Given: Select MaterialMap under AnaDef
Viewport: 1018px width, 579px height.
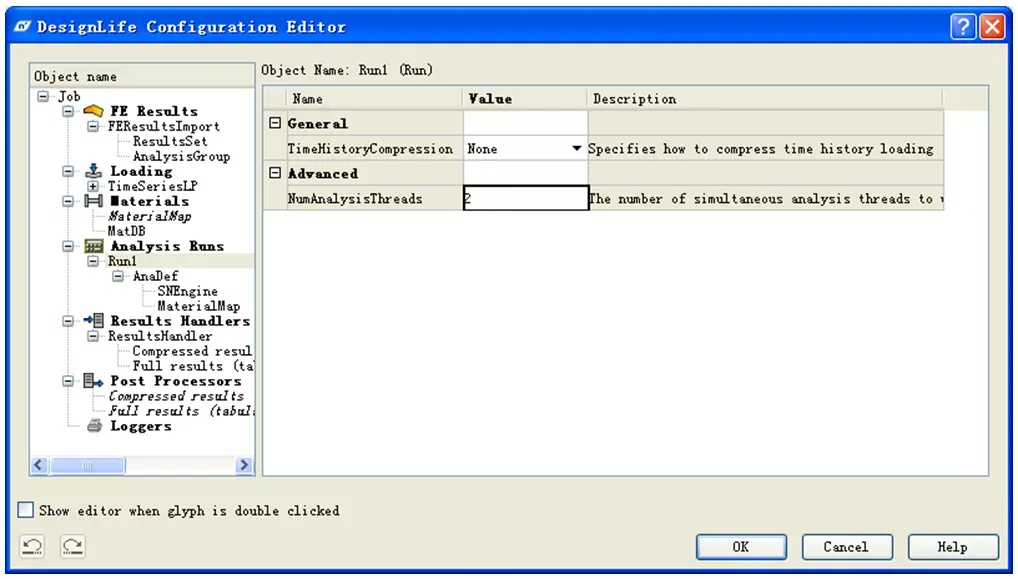Looking at the screenshot, I should tap(199, 306).
